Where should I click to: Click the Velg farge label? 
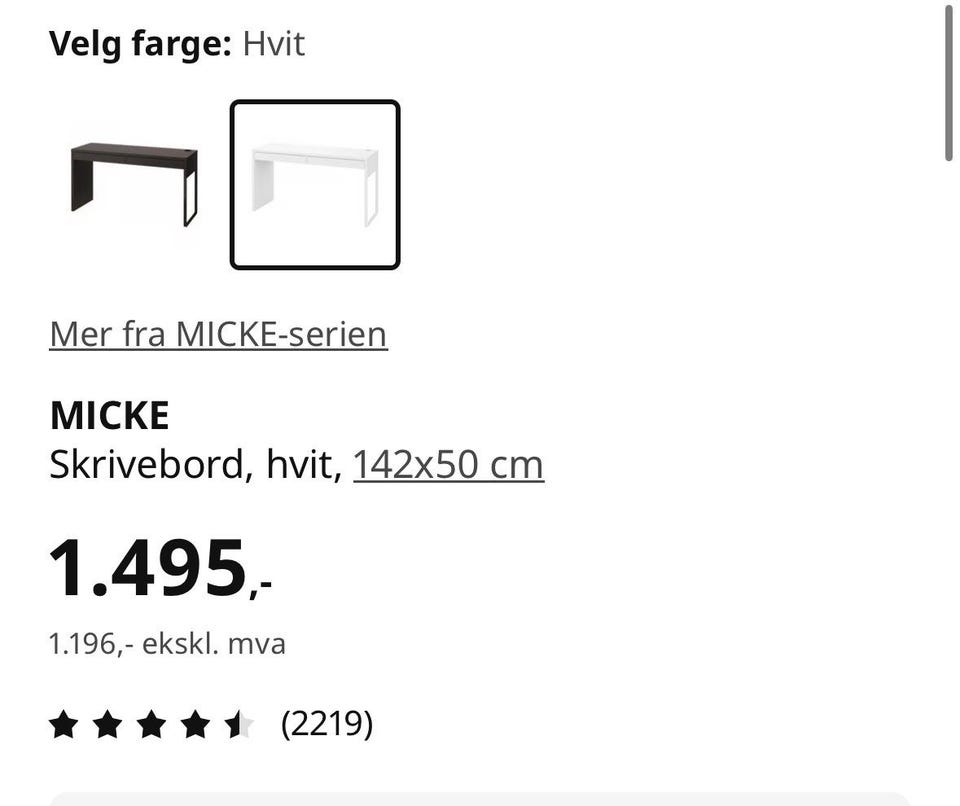pos(140,44)
